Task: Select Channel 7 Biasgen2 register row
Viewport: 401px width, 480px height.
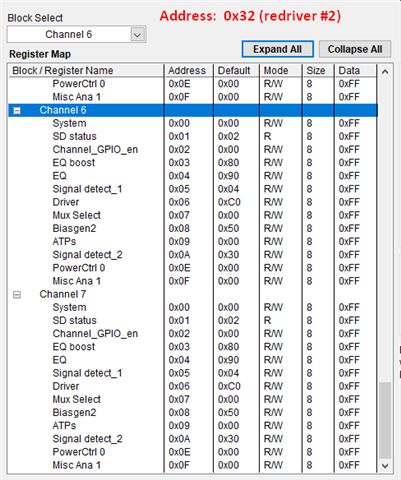Action: pos(193,413)
